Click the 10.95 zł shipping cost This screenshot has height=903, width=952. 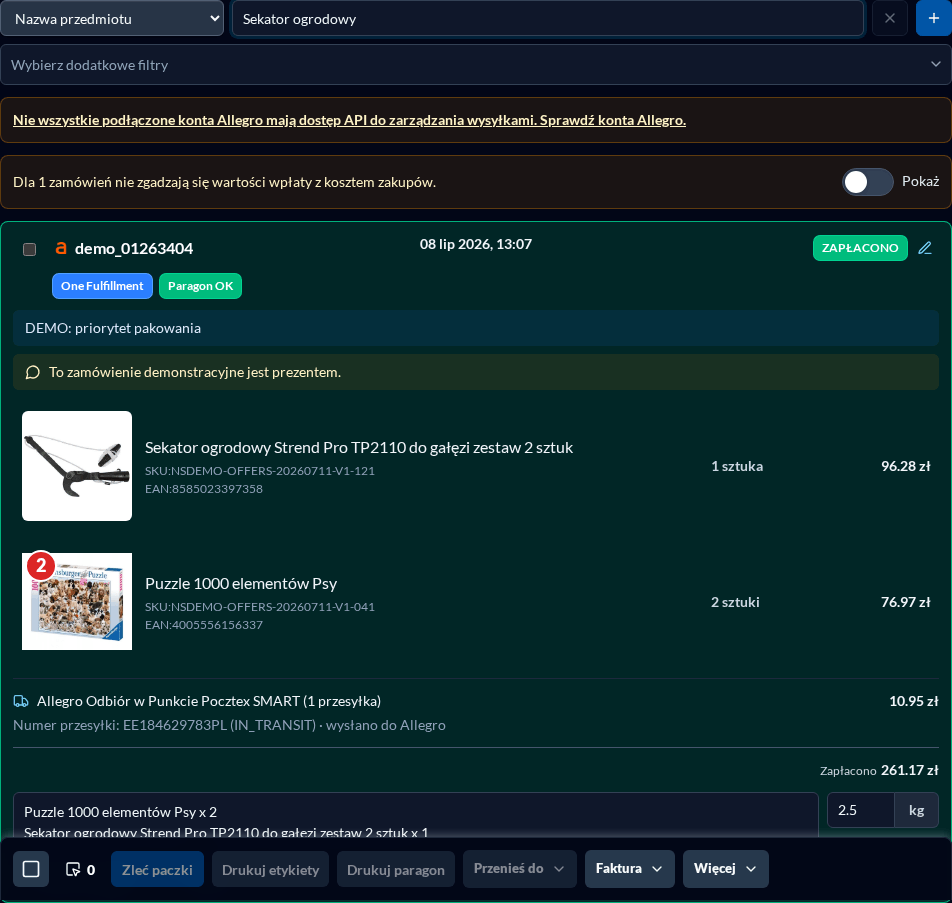click(914, 701)
